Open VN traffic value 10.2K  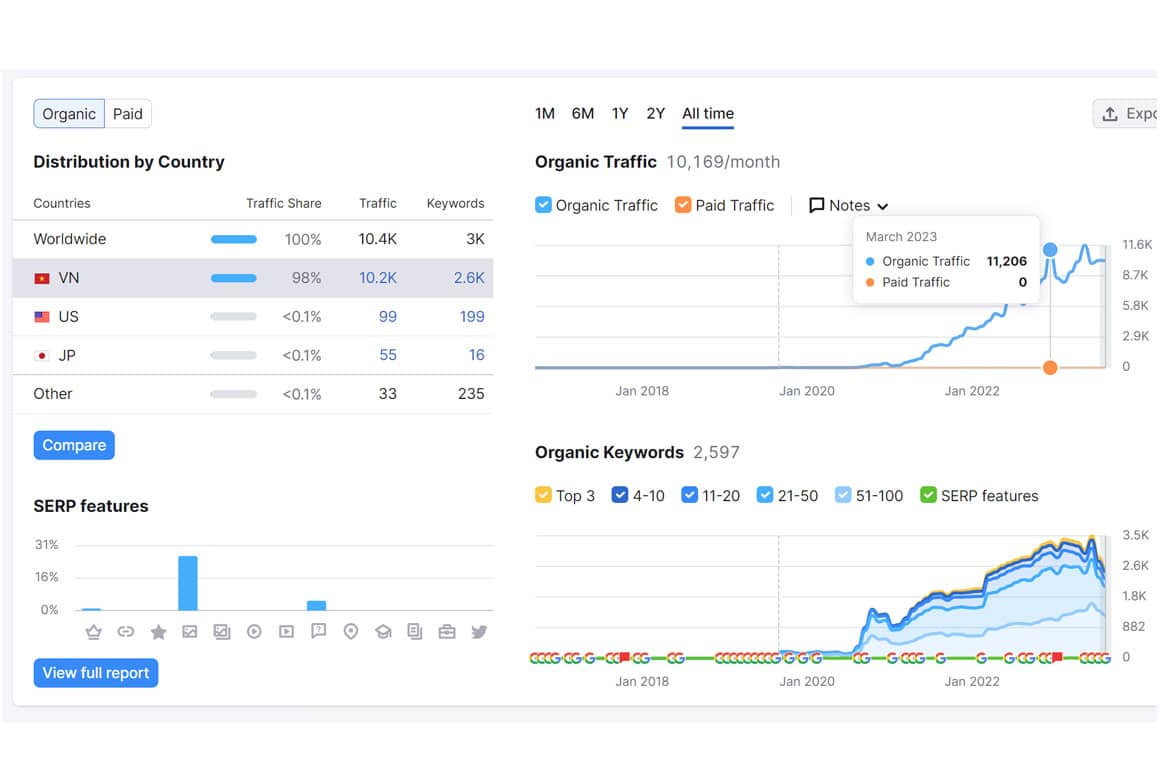coord(378,278)
